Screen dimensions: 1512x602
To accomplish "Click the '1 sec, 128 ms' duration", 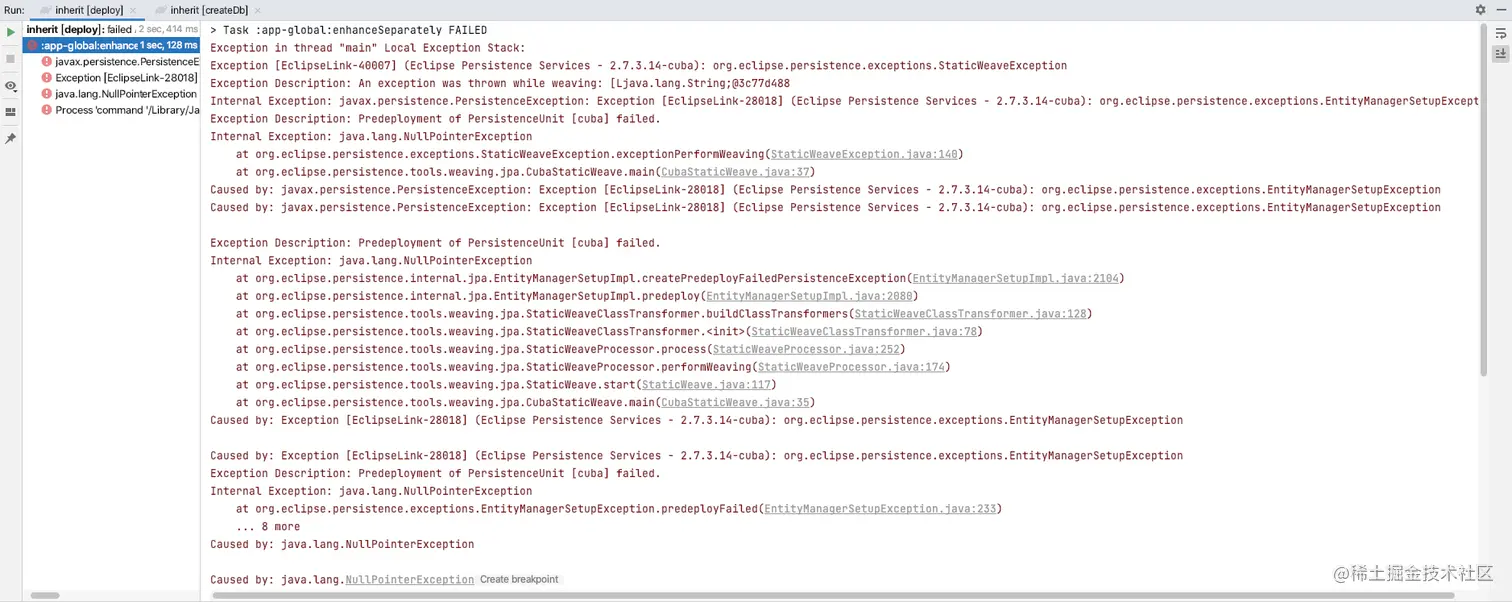I will (x=169, y=46).
